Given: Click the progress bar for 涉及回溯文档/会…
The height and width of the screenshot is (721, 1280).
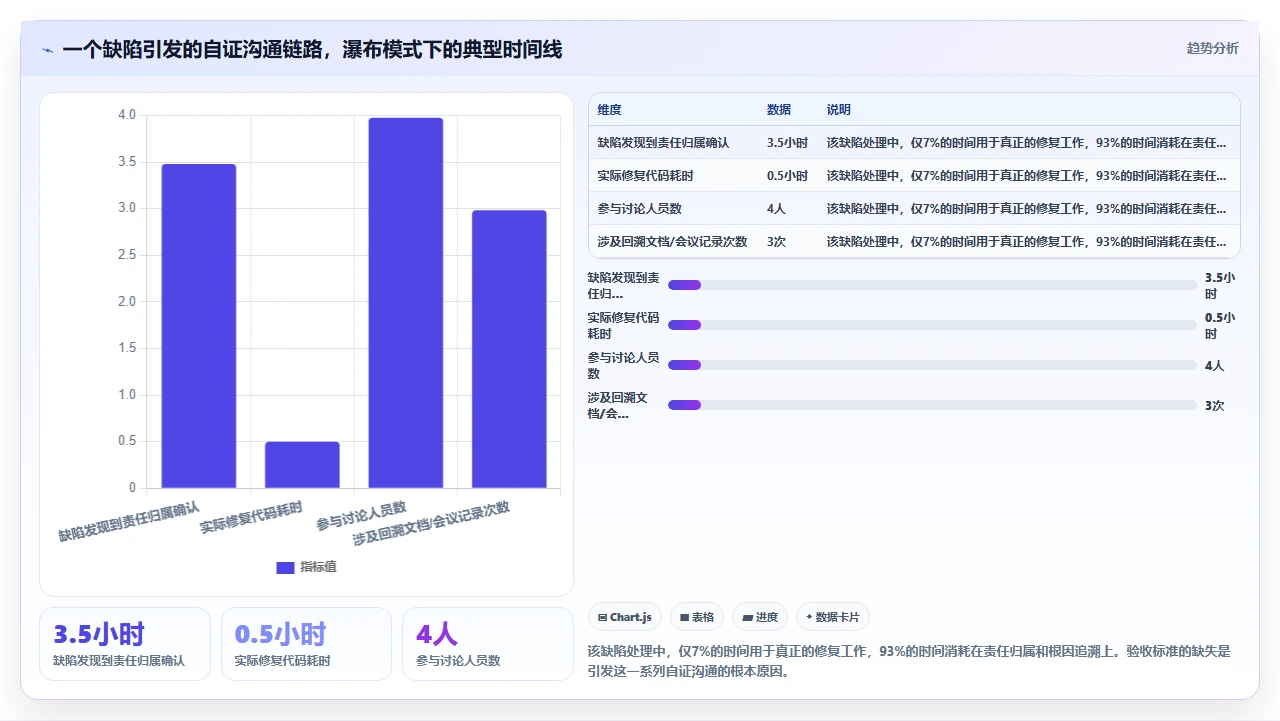Looking at the screenshot, I should [x=932, y=405].
